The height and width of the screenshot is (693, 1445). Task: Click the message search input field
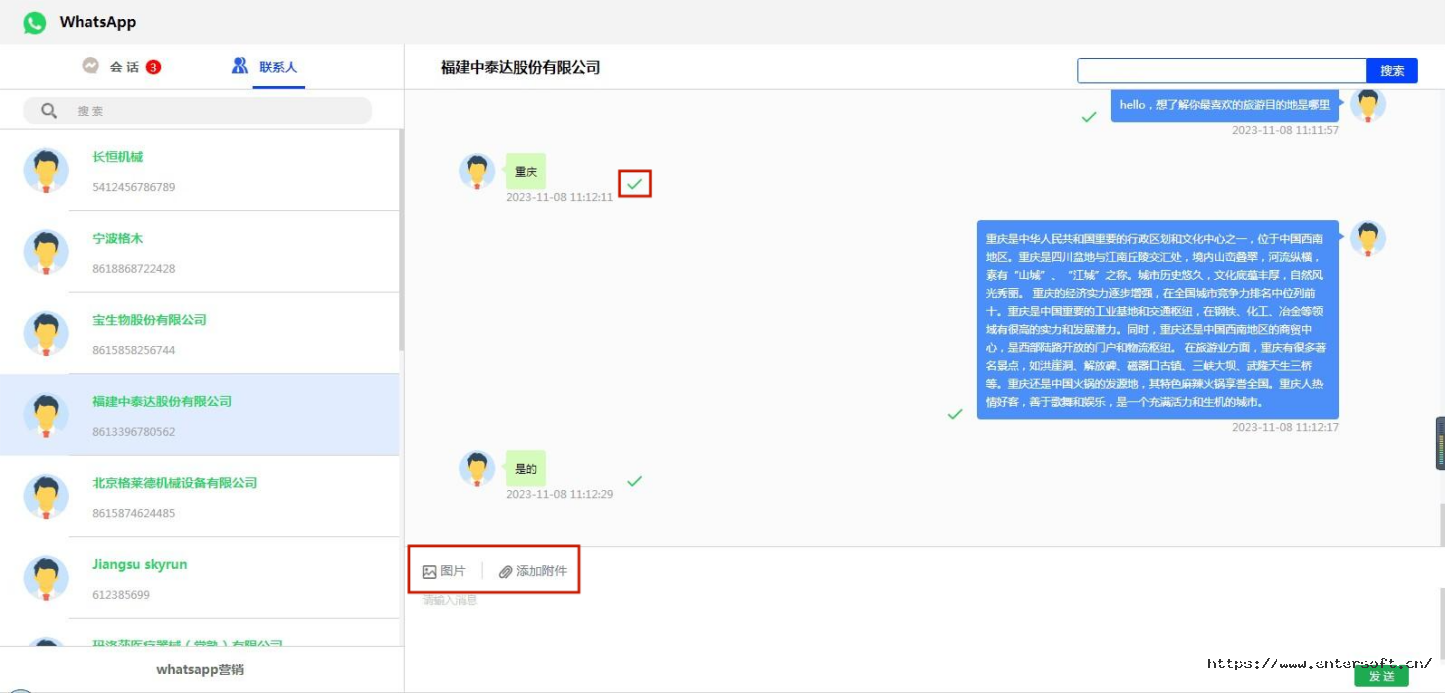tap(1222, 71)
